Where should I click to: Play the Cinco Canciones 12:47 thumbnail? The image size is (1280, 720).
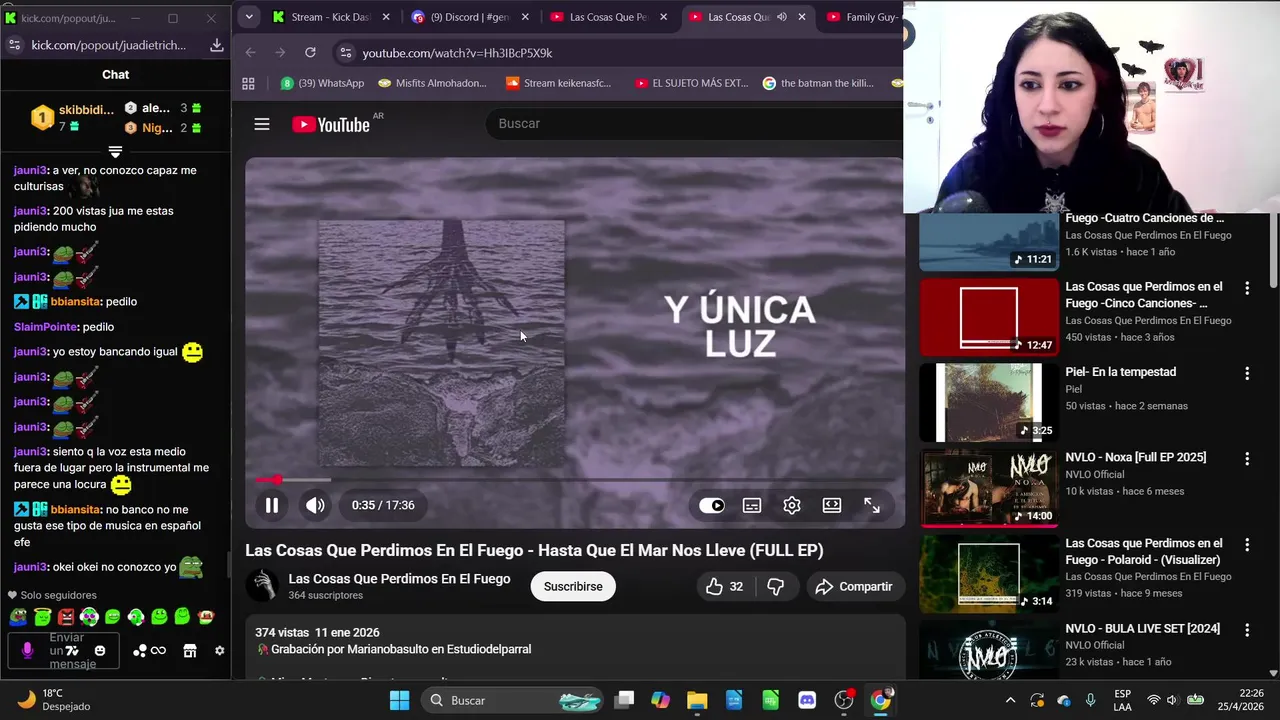point(989,317)
